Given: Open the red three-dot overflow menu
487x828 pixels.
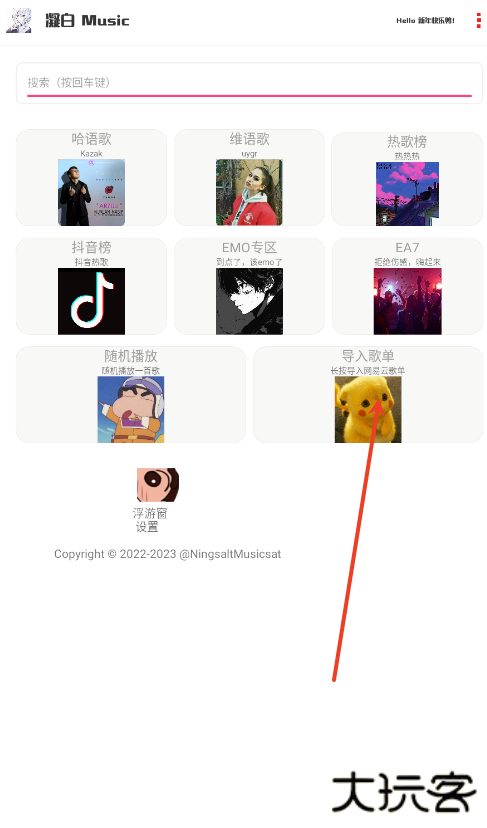Looking at the screenshot, I should tap(479, 21).
